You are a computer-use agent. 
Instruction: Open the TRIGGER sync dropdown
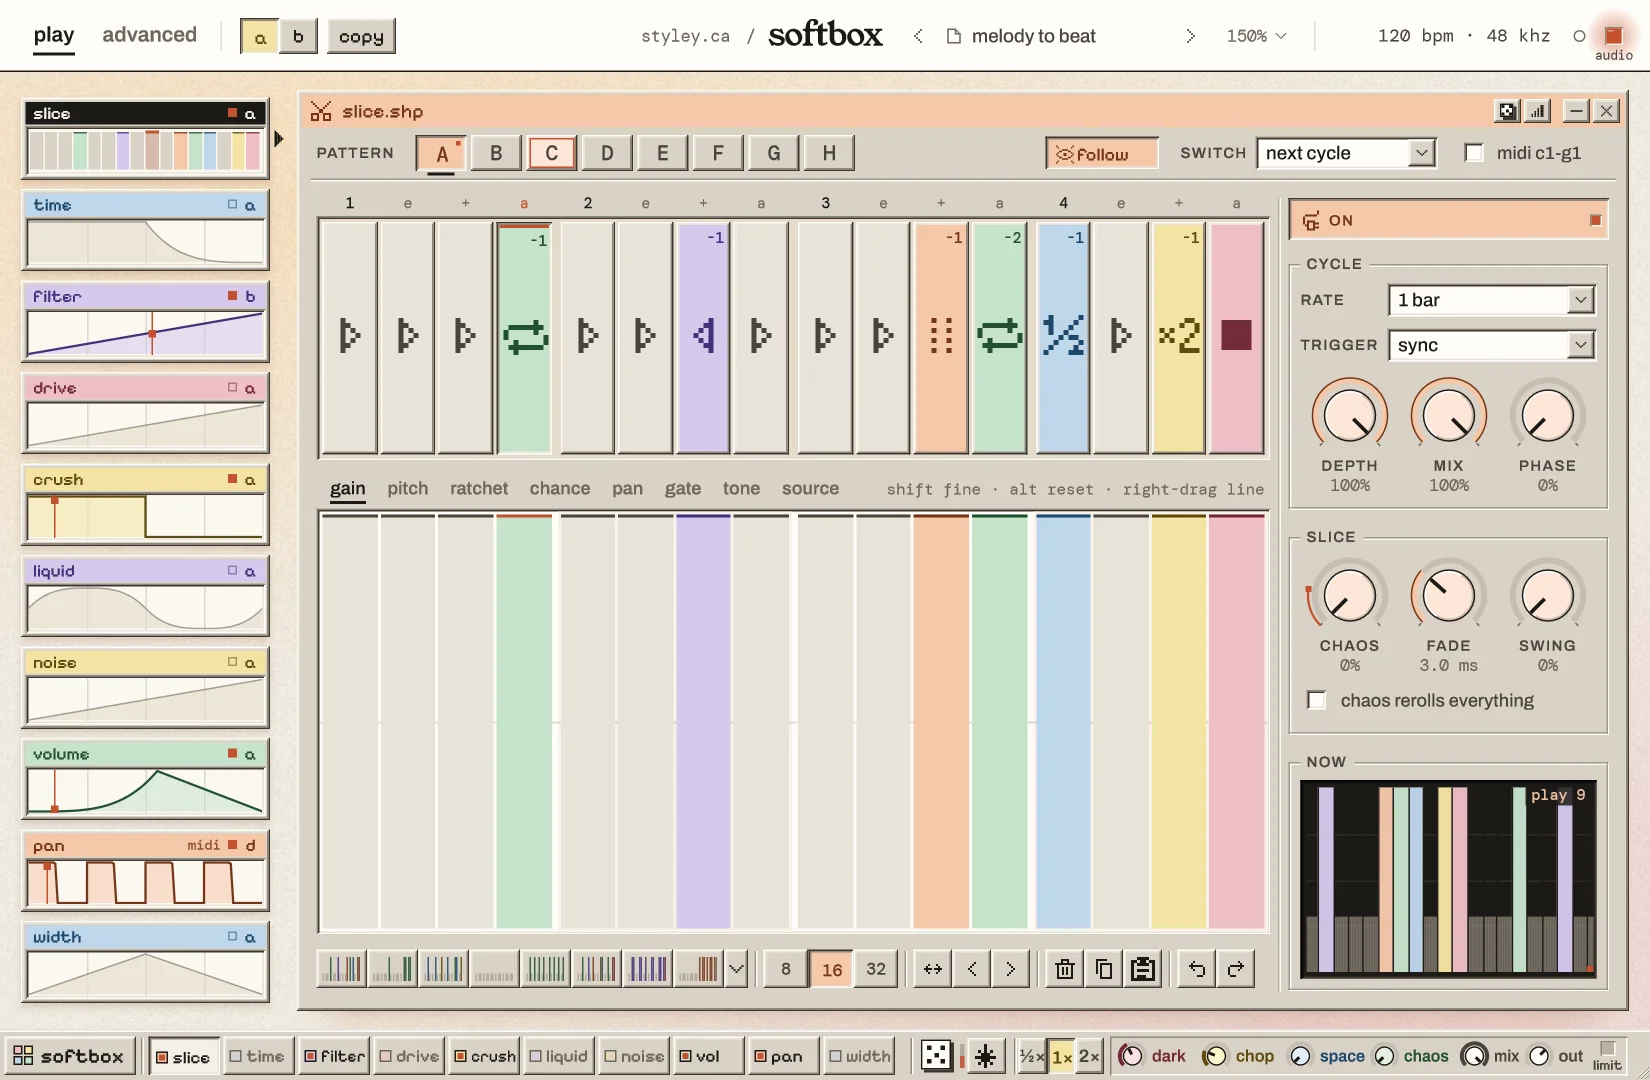[x=1491, y=345]
